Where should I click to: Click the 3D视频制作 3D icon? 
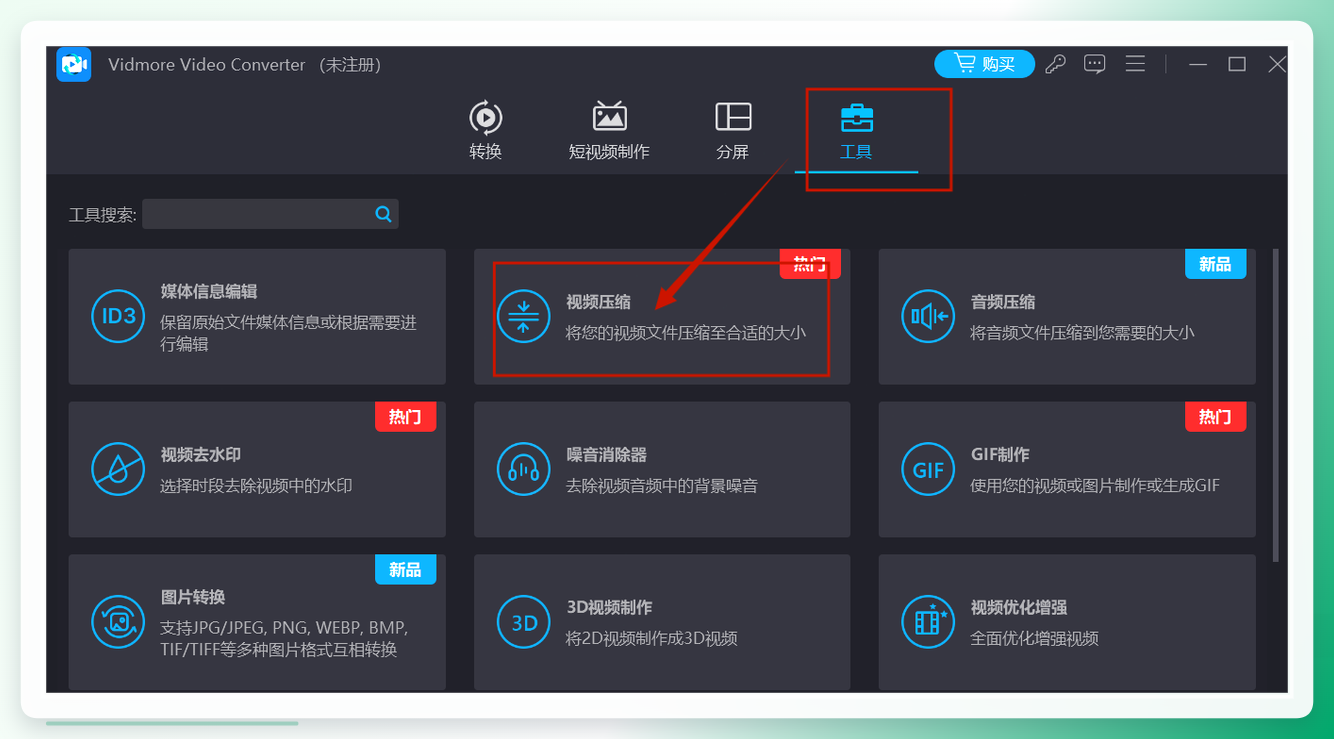[x=523, y=622]
